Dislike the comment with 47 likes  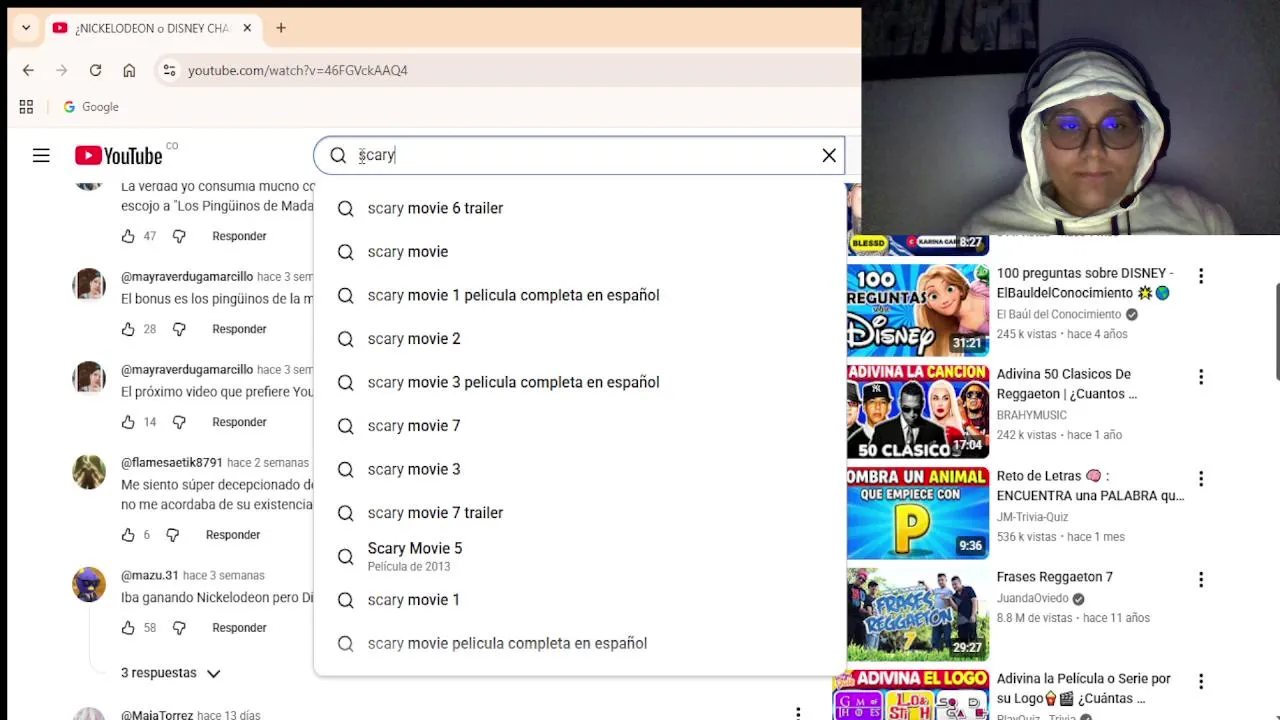pyautogui.click(x=179, y=236)
